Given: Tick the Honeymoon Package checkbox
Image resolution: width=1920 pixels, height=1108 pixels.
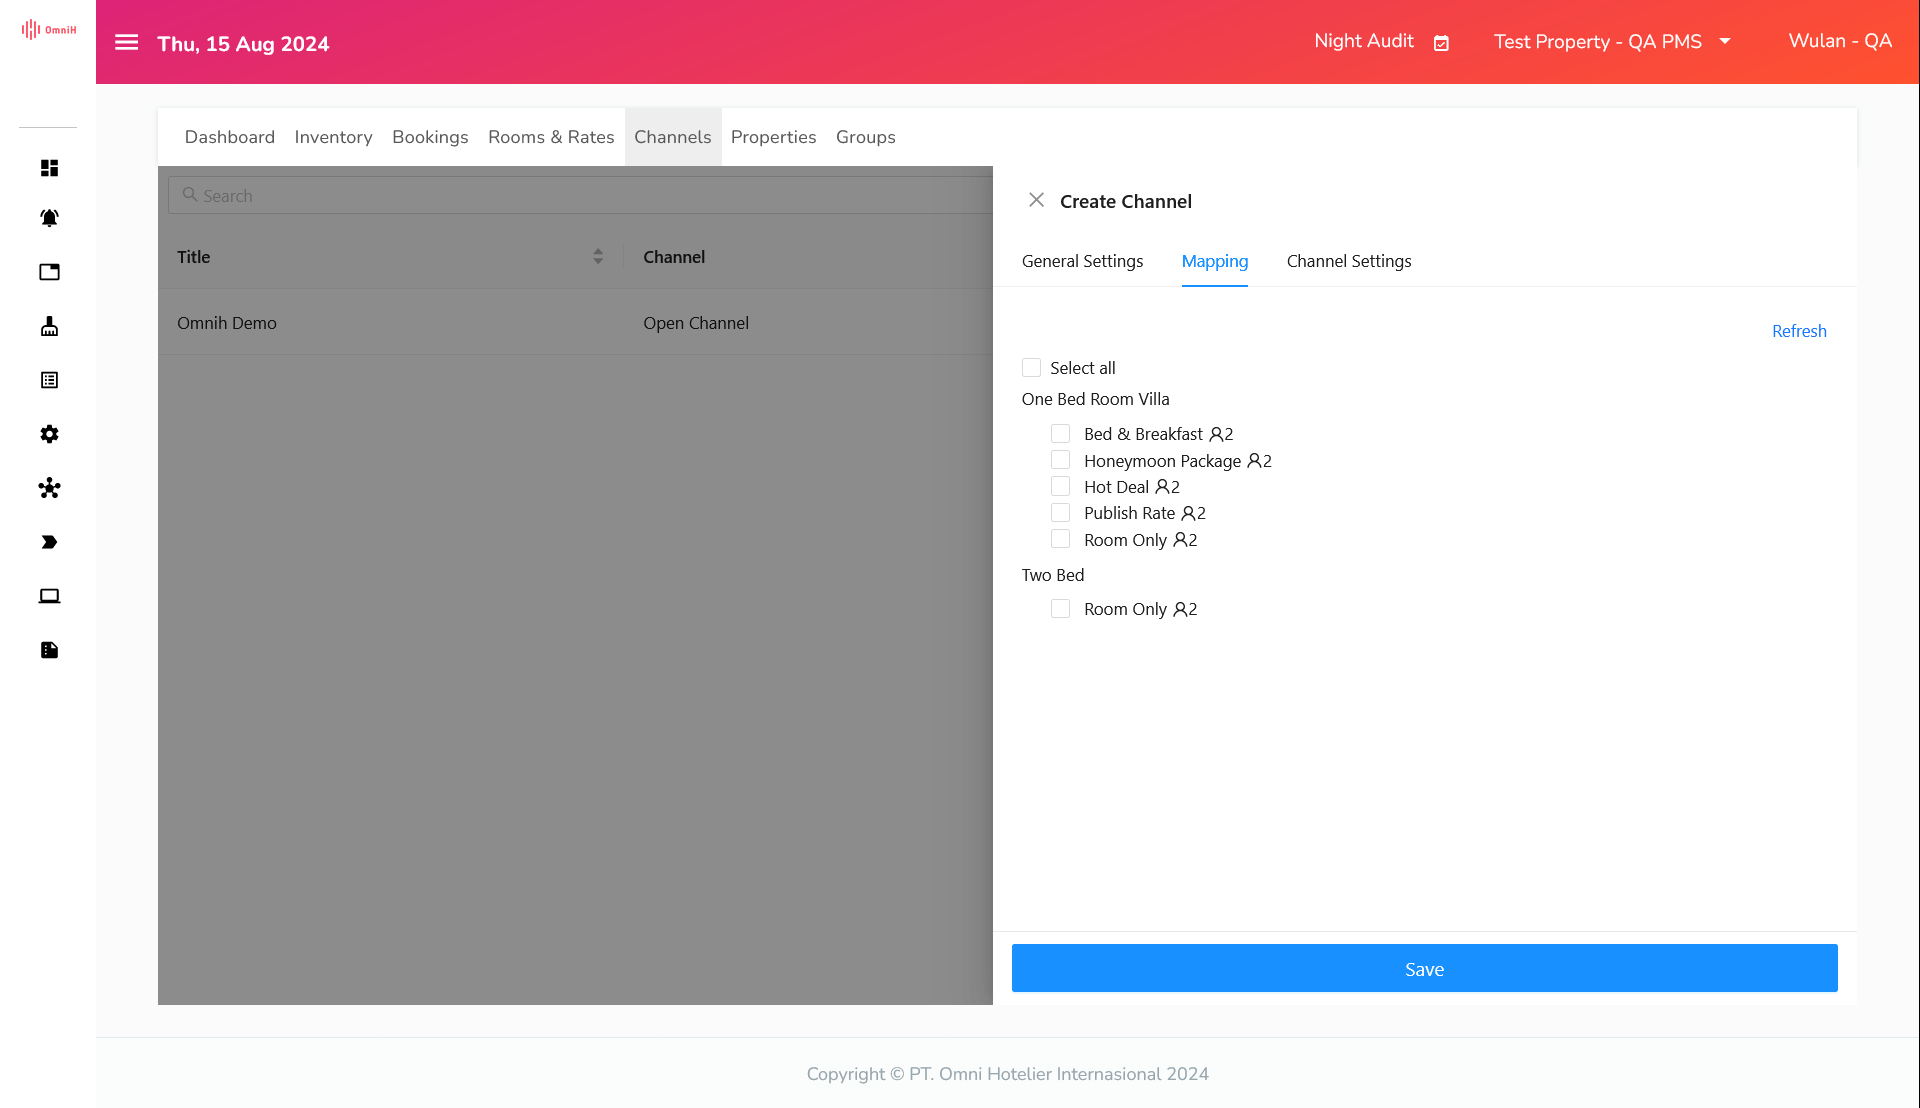Looking at the screenshot, I should point(1060,460).
